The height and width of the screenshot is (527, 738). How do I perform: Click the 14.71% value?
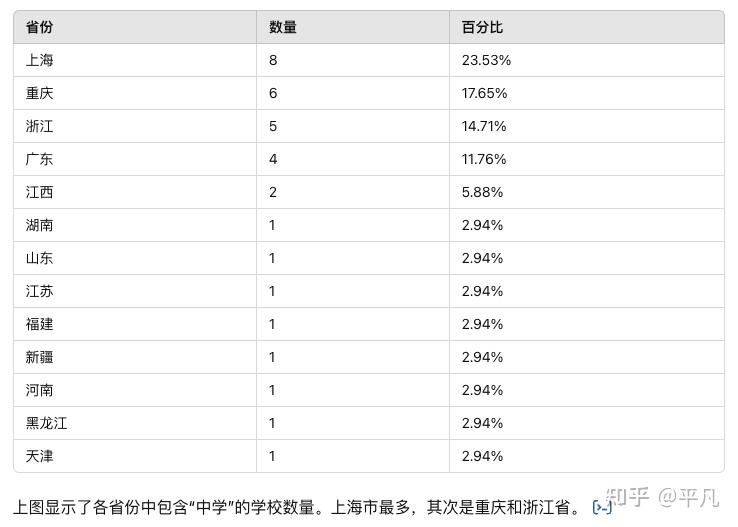tap(484, 126)
